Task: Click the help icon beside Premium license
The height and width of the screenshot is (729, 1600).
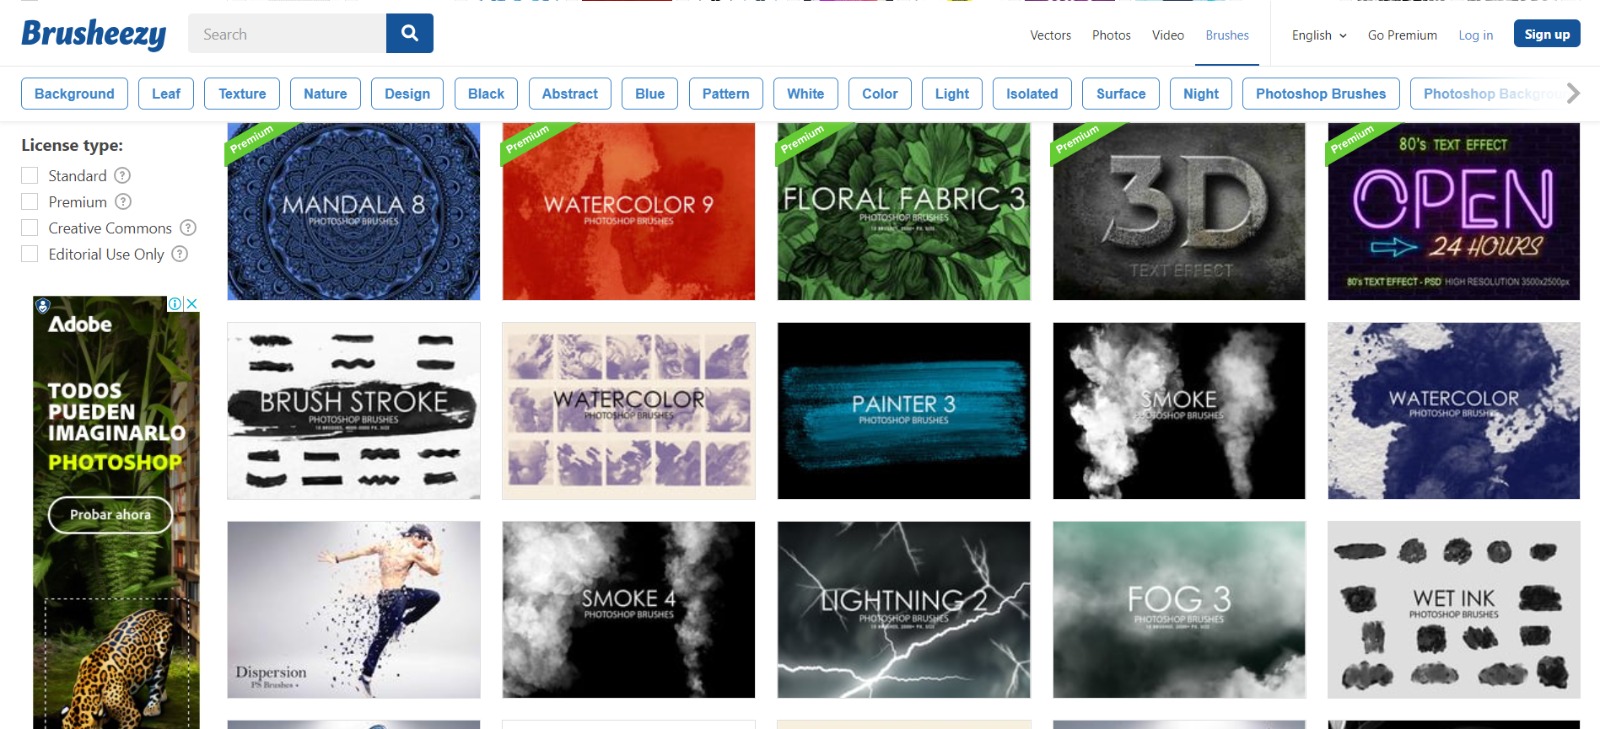Action: click(123, 202)
